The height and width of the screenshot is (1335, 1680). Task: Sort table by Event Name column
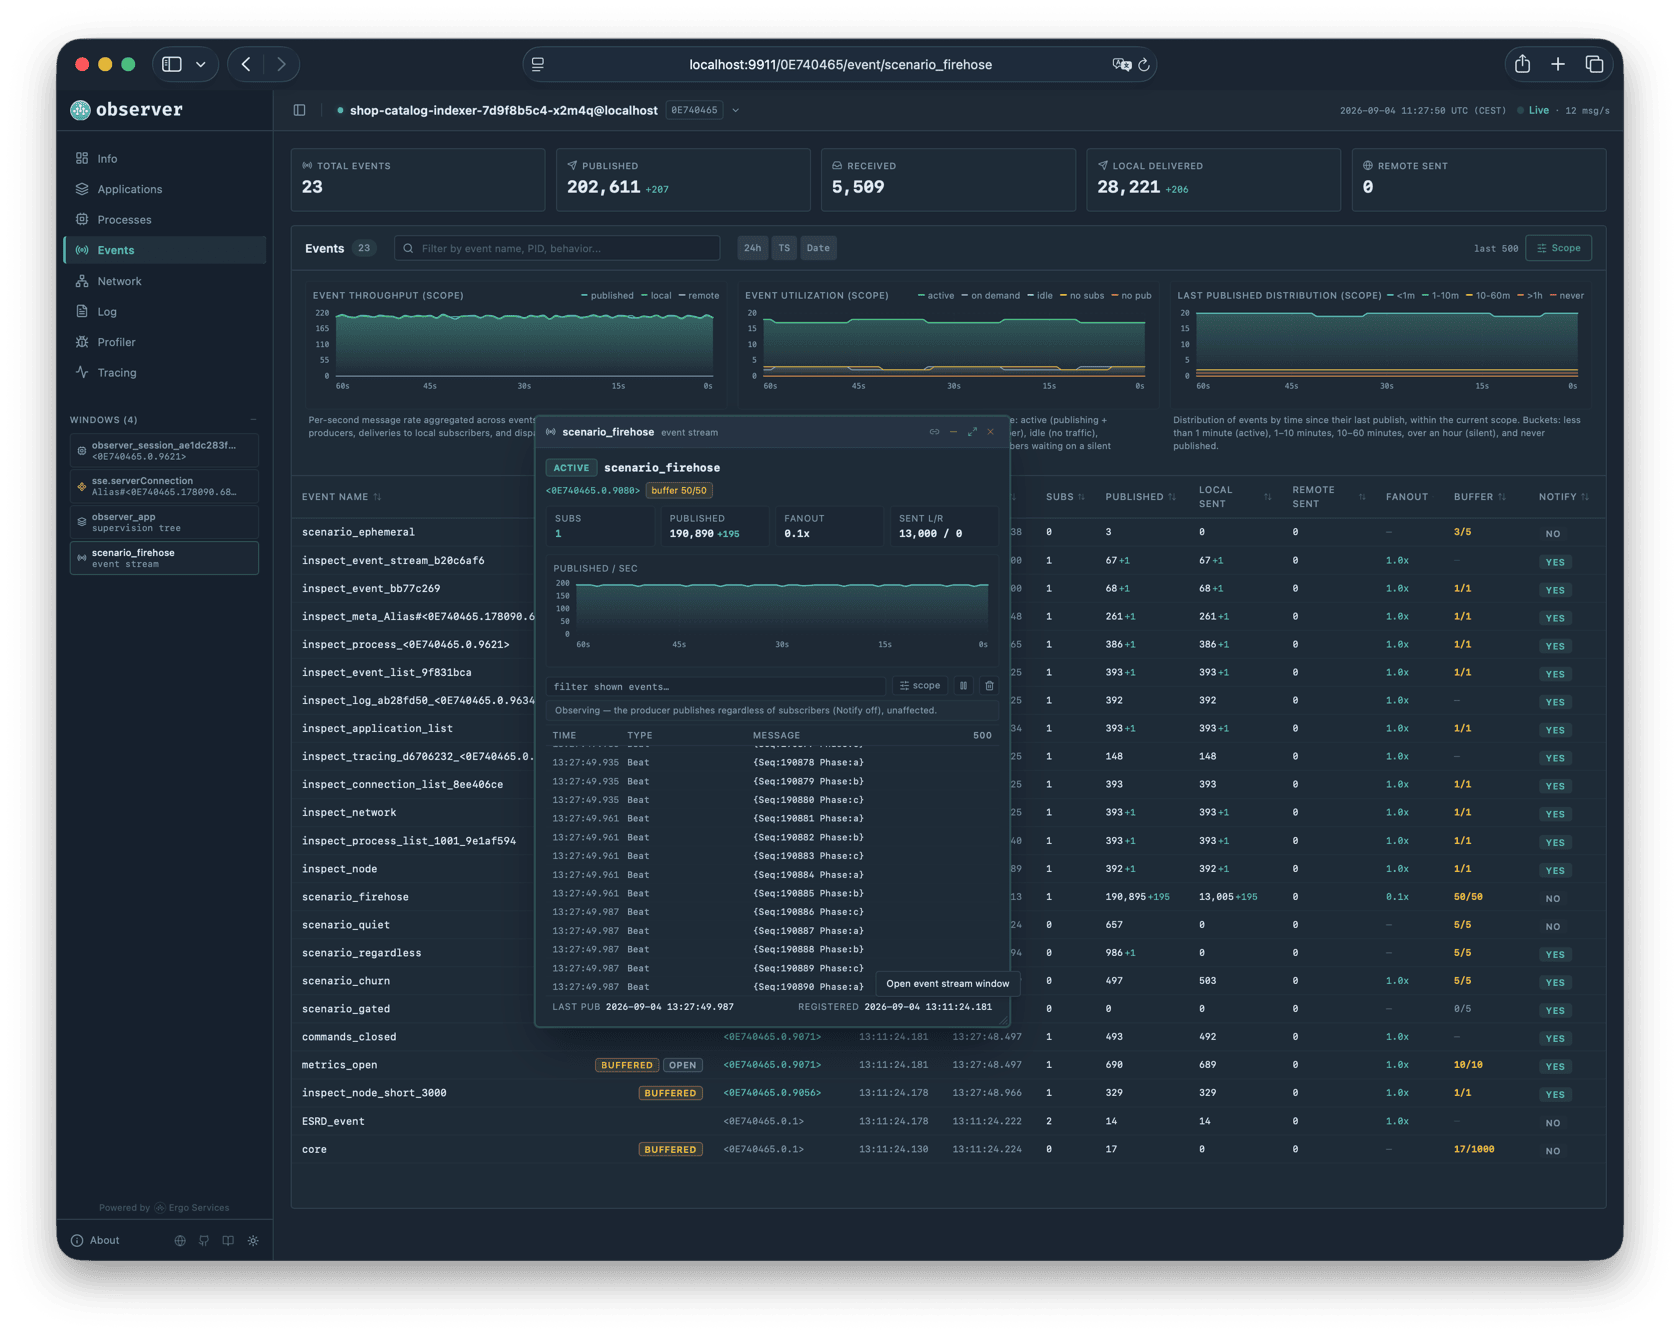pyautogui.click(x=341, y=497)
